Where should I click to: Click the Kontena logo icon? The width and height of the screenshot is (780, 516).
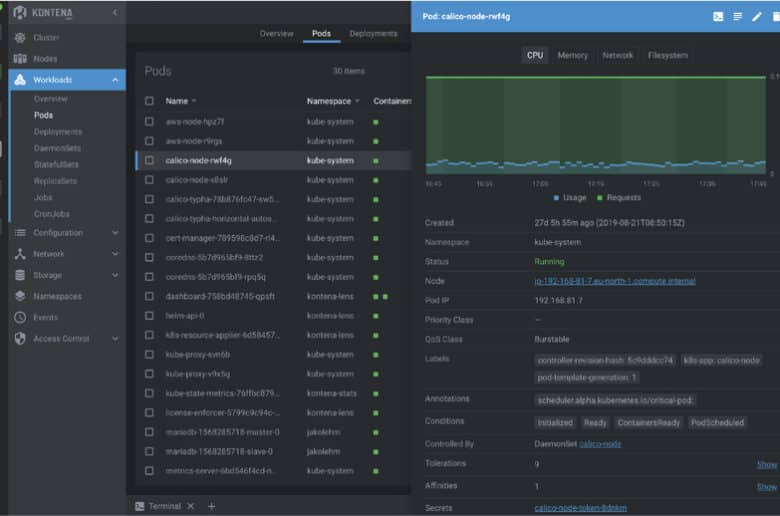(20, 12)
